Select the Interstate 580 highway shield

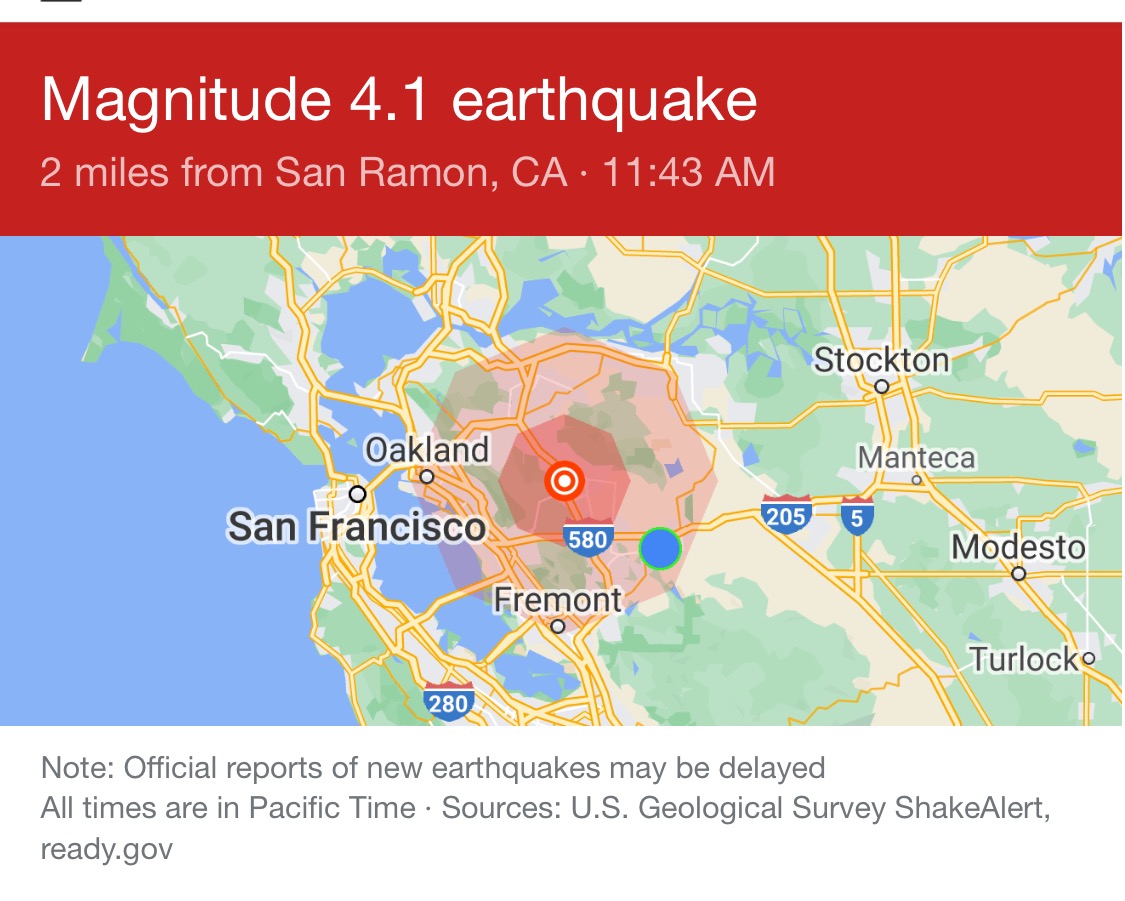[588, 538]
